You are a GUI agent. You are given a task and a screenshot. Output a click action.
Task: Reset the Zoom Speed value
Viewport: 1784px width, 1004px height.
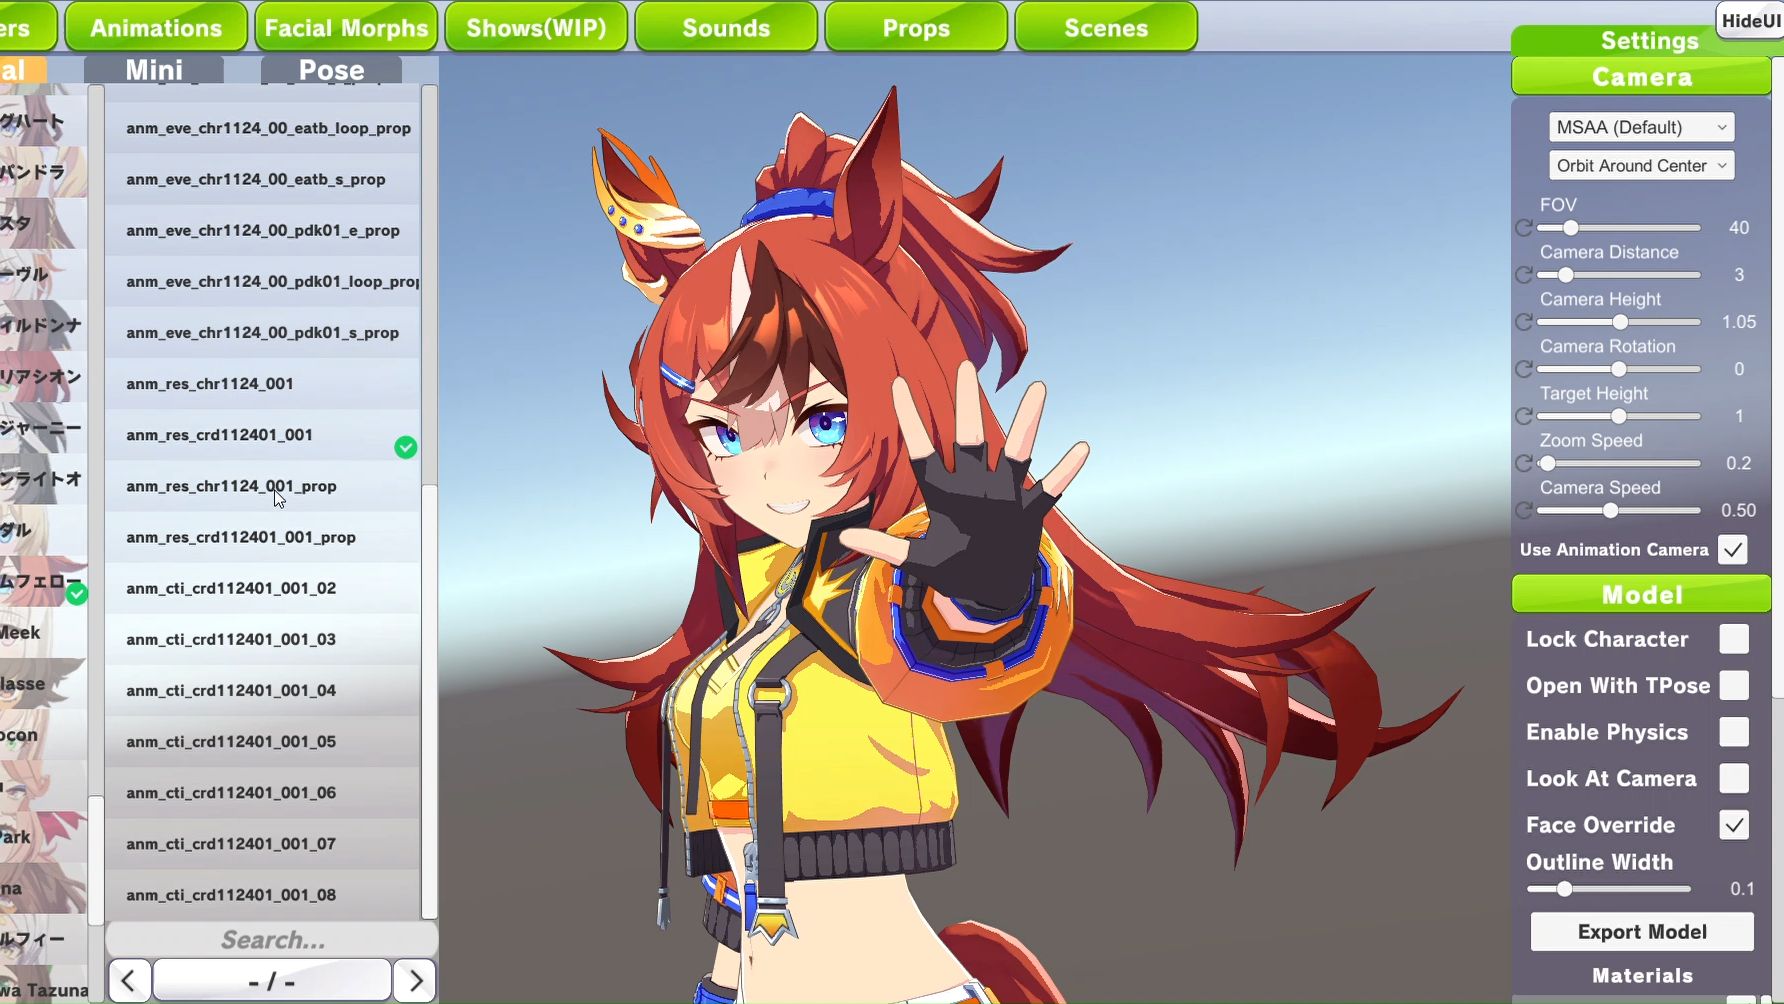(x=1524, y=463)
